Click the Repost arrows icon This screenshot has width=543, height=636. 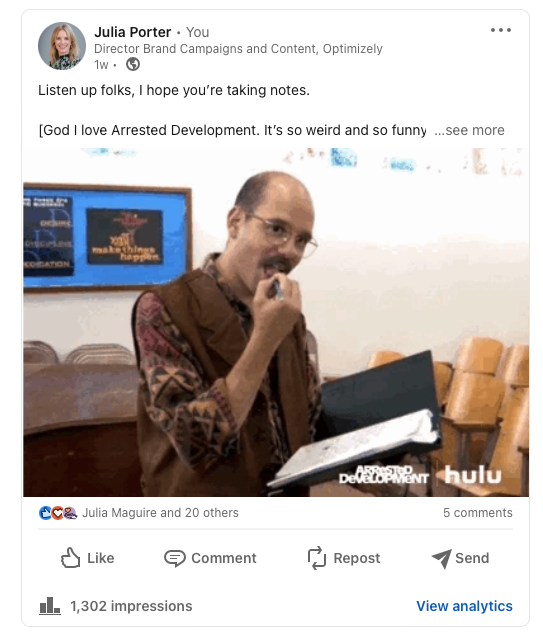(x=317, y=558)
